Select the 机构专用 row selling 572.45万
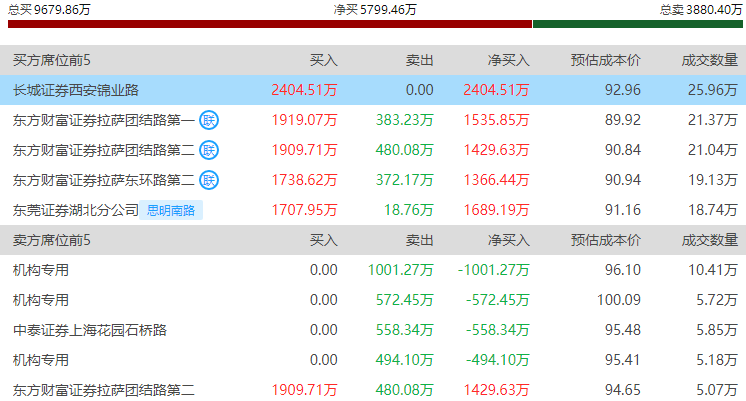Viewport: 746px width, 401px height. pyautogui.click(x=373, y=300)
